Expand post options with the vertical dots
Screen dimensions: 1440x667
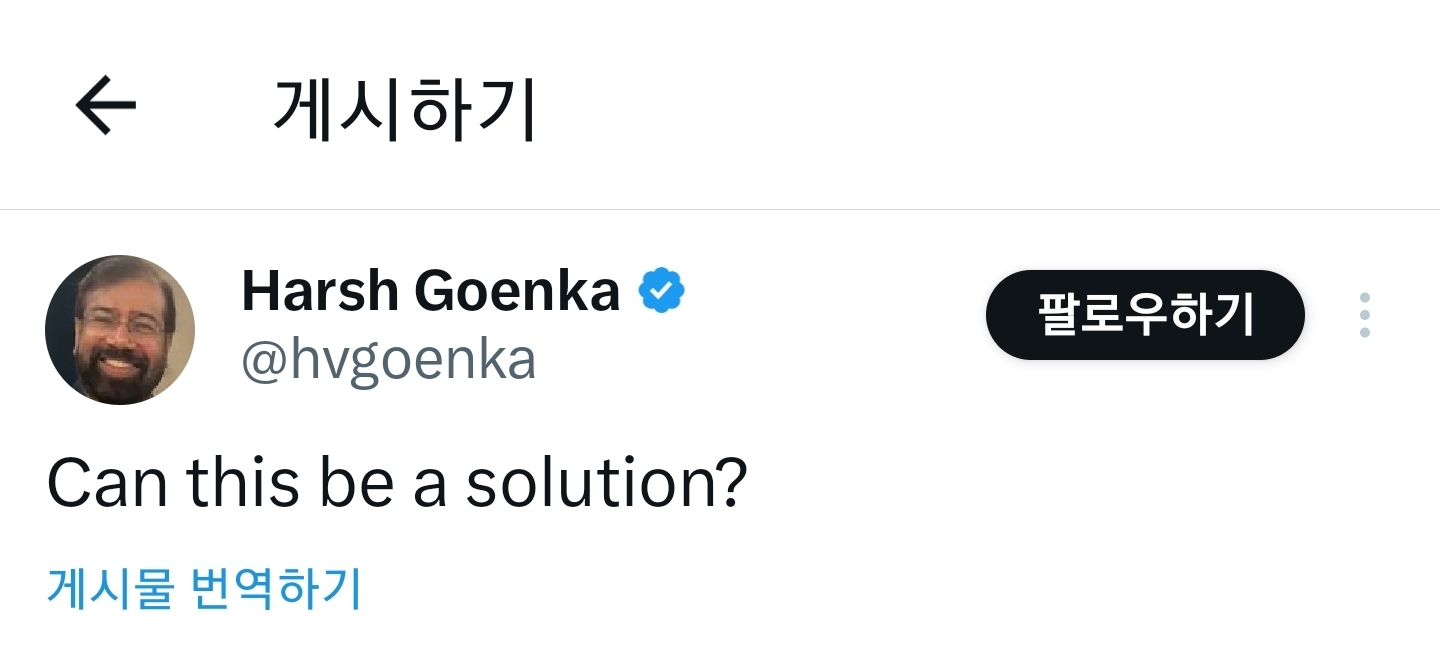point(1365,315)
